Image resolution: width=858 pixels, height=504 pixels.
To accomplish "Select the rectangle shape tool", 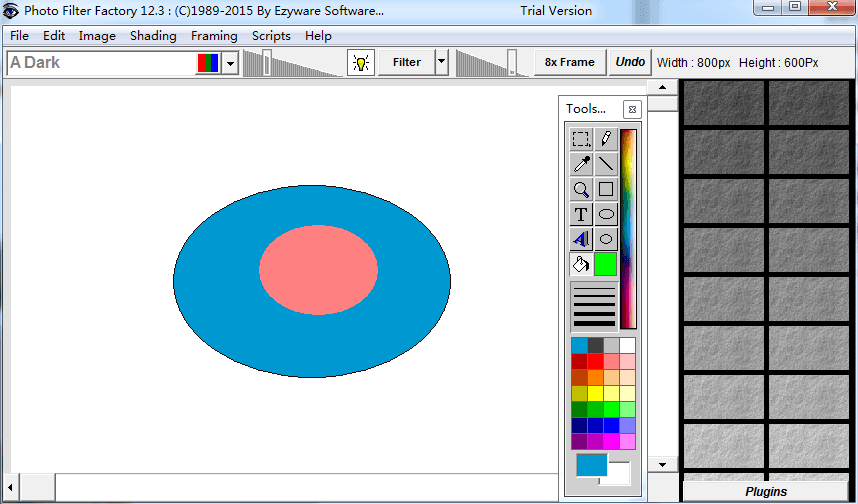I will [x=606, y=189].
